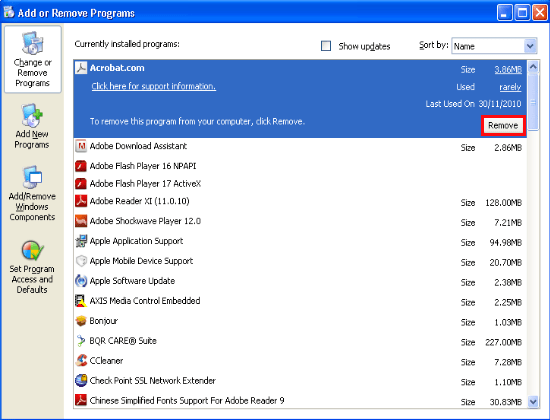Select Adobe Shockwave Player 12.0 icon

81,221
